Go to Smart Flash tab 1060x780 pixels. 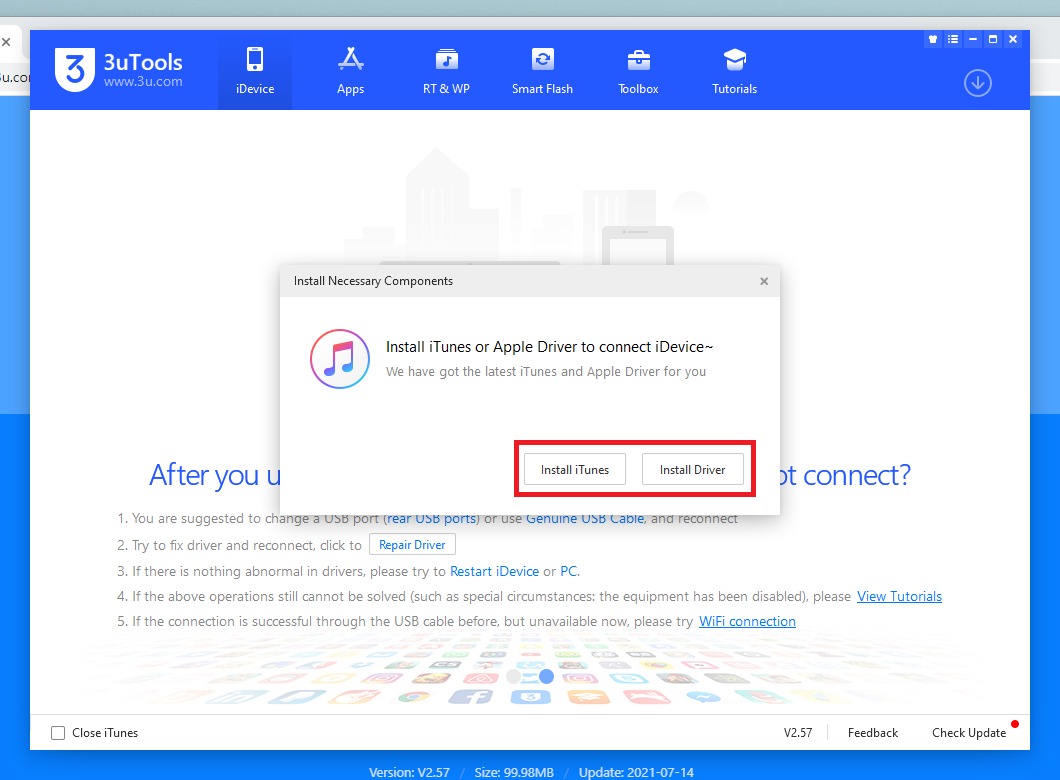(x=542, y=70)
